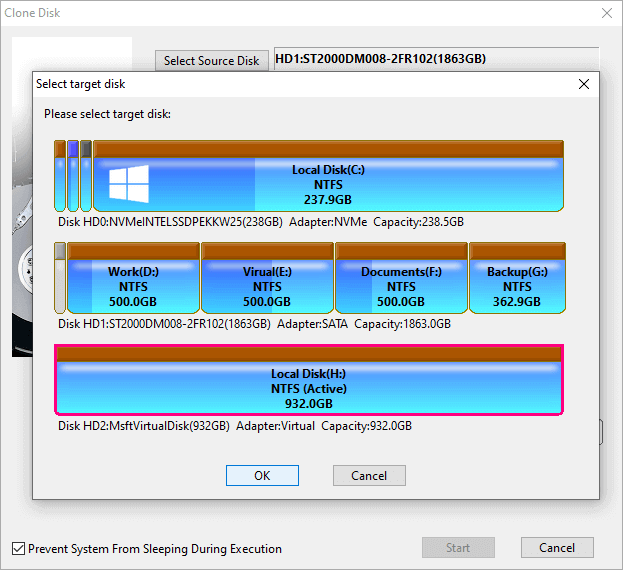Click the source disk HD1 name field
This screenshot has width=623, height=570.
[435, 59]
